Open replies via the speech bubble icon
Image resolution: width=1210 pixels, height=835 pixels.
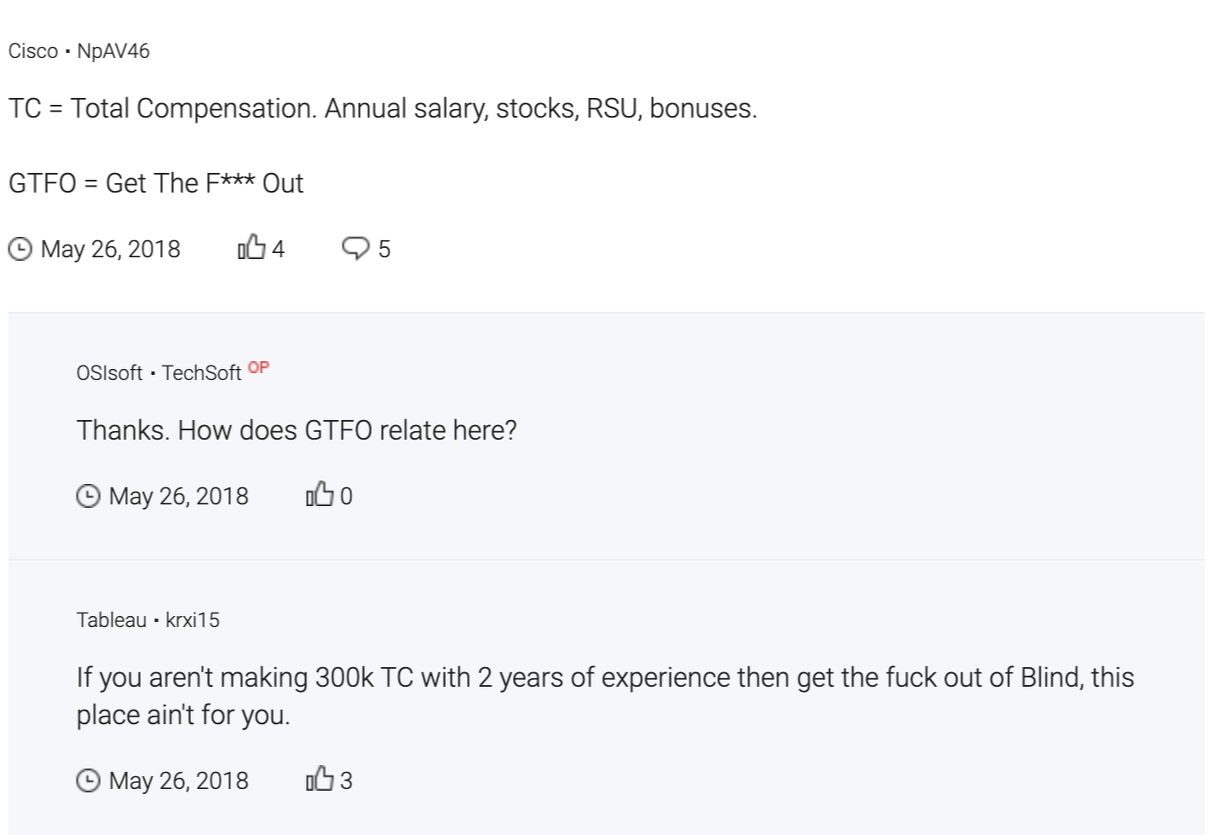[x=355, y=249]
